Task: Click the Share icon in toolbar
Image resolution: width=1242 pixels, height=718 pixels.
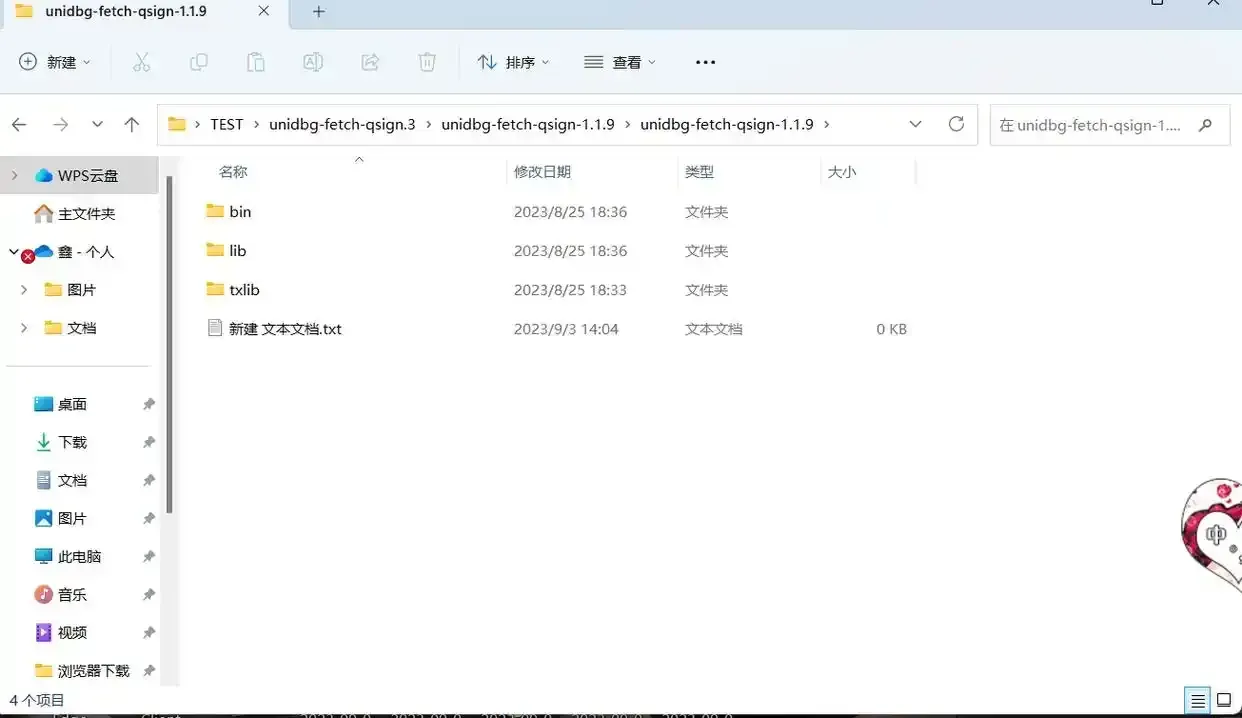Action: pos(370,62)
